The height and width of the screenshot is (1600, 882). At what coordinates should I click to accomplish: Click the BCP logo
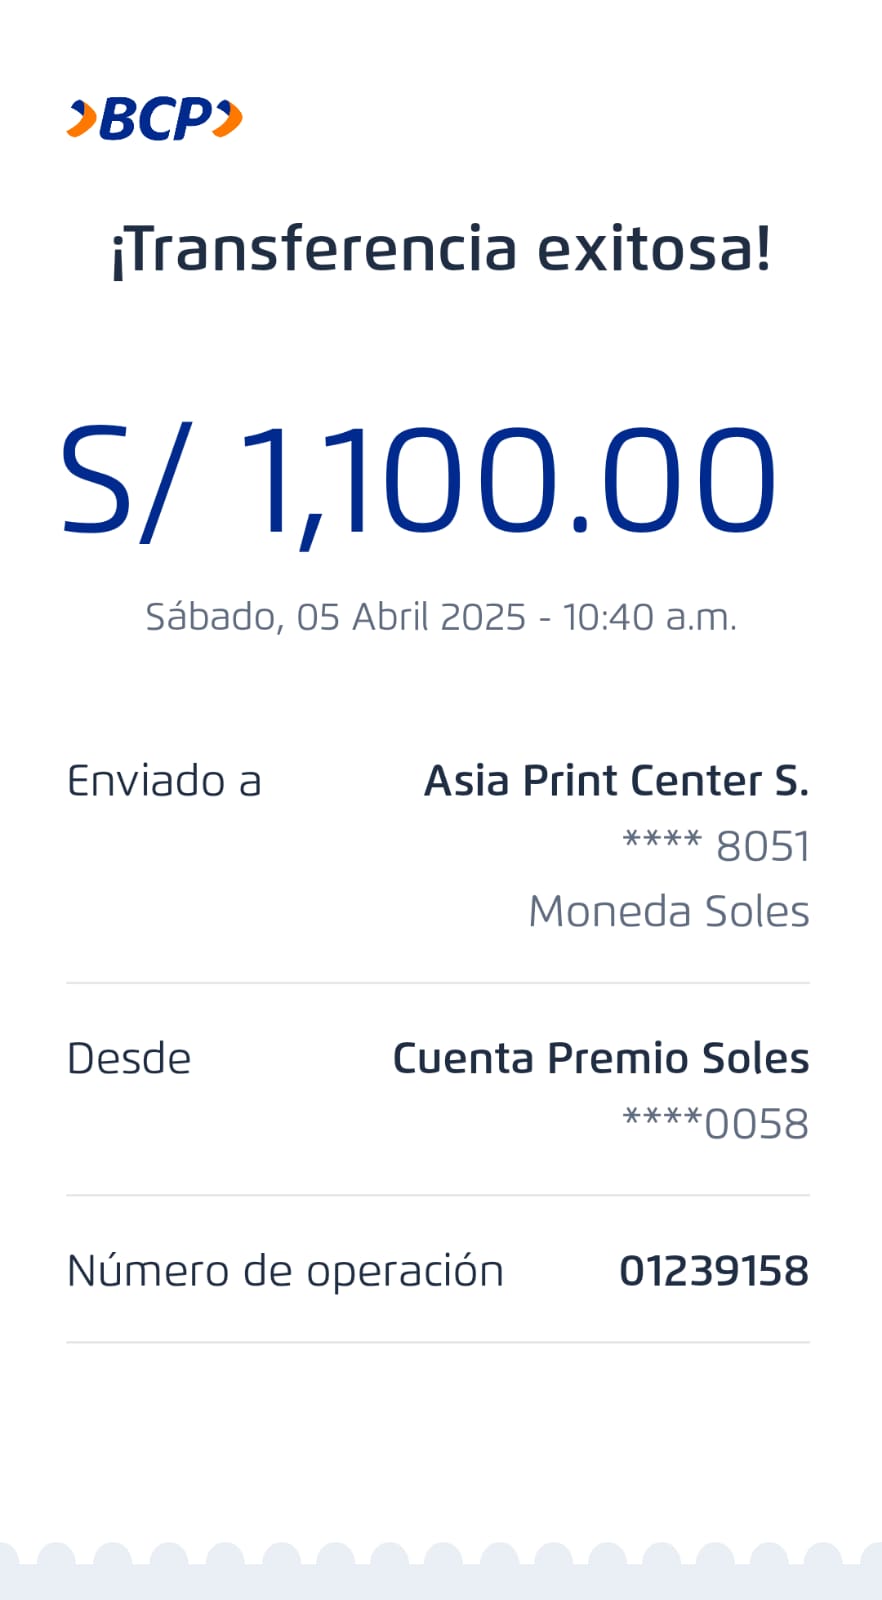[x=155, y=119]
